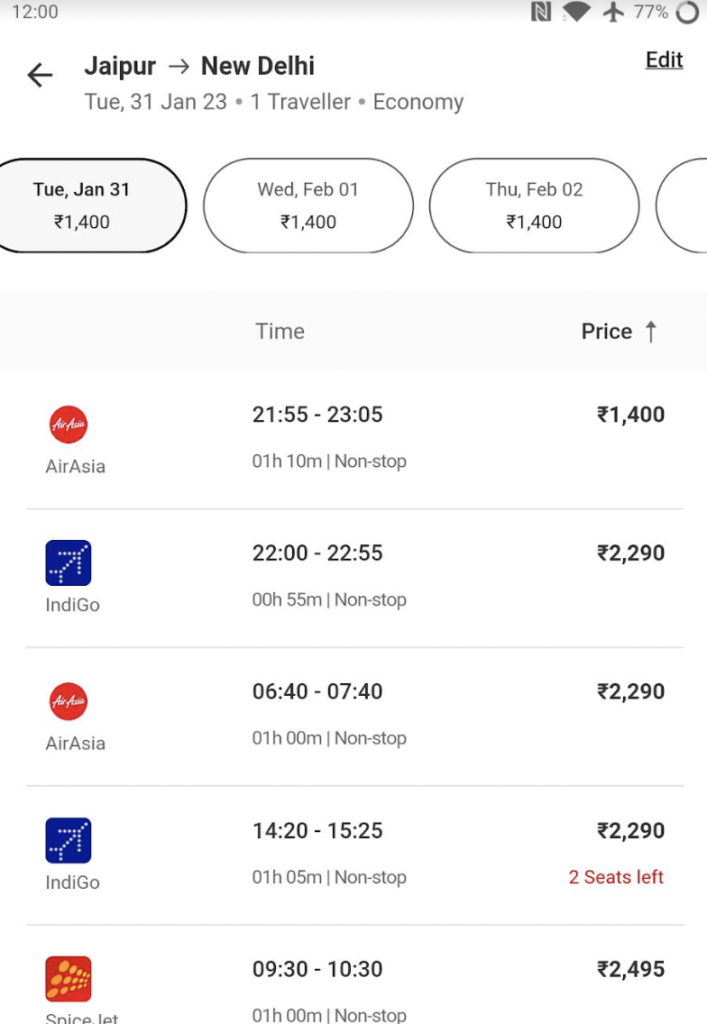Click the IndiGo logo for 22:00 flight
707x1024 pixels.
tap(69, 563)
